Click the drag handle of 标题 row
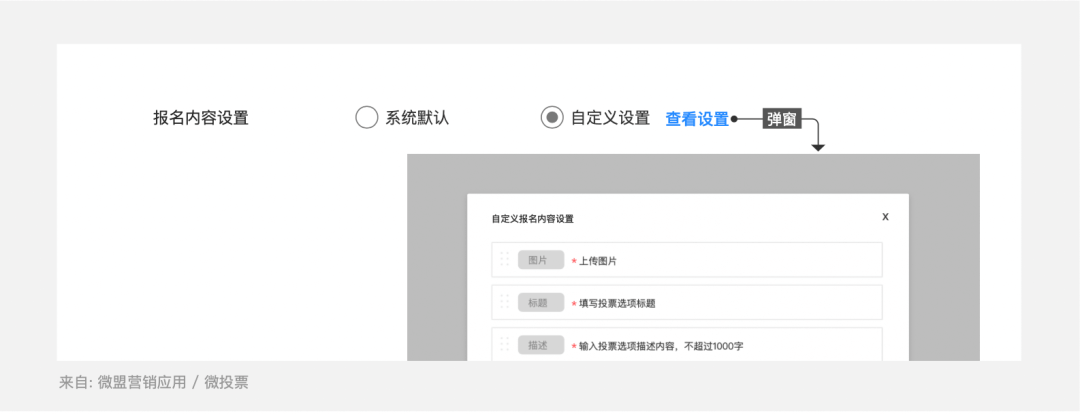This screenshot has height=414, width=1080. click(x=504, y=302)
